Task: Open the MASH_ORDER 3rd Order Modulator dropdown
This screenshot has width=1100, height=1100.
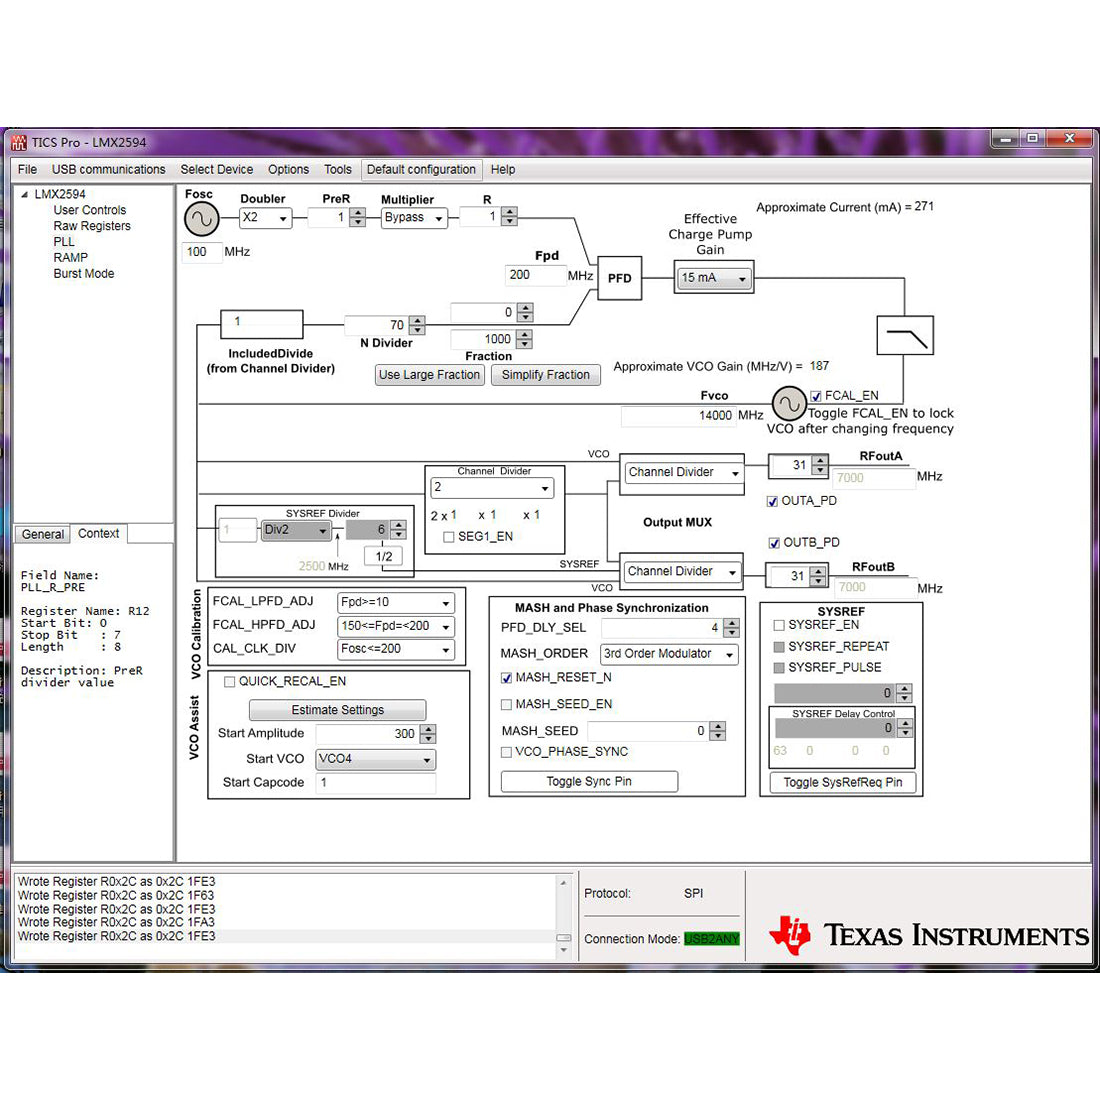Action: [669, 654]
